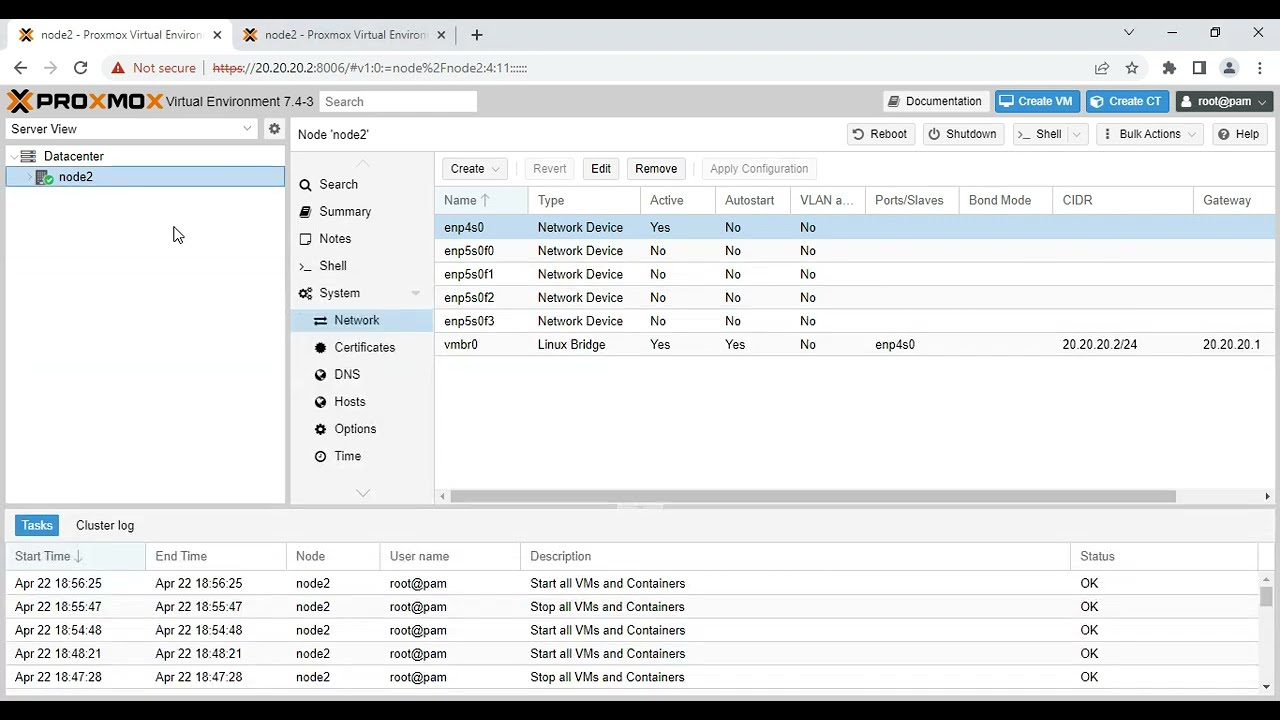Click Remove network device button
The height and width of the screenshot is (720, 1280).
(x=656, y=169)
